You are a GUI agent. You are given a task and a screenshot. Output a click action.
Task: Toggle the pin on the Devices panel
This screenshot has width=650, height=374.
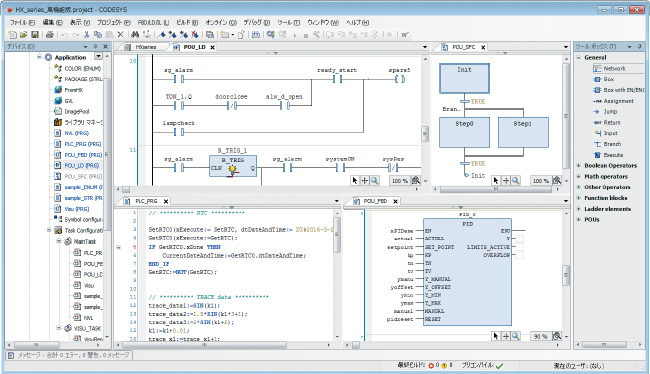95,46
